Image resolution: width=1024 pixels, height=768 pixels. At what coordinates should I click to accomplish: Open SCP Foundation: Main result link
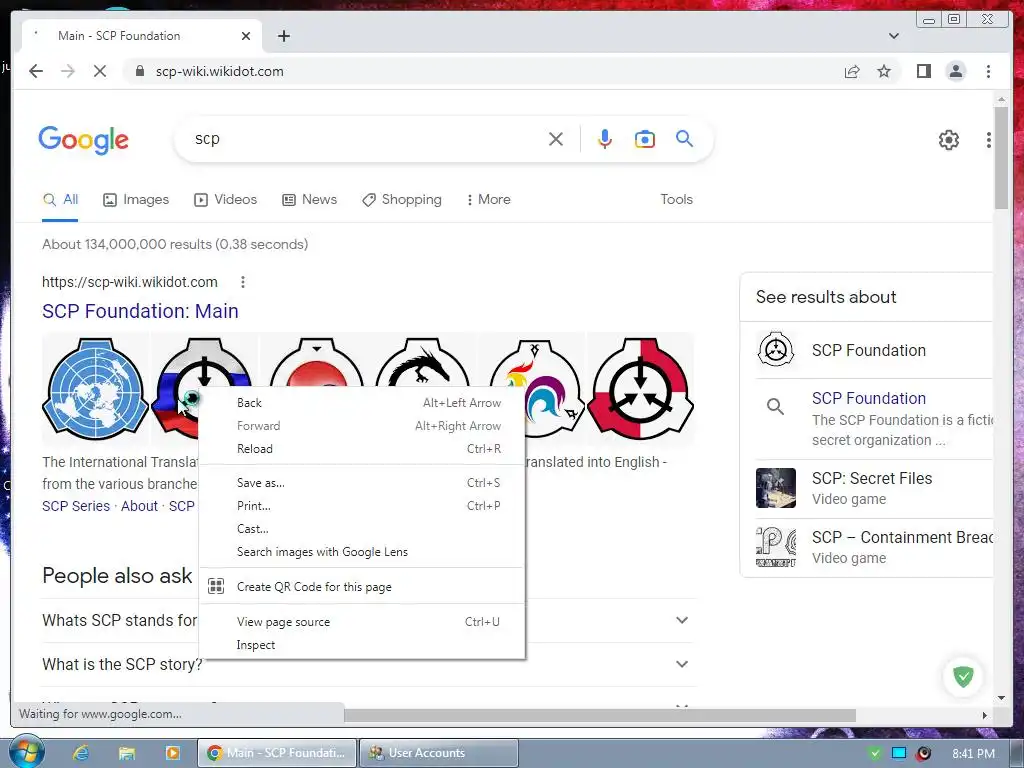pos(140,311)
